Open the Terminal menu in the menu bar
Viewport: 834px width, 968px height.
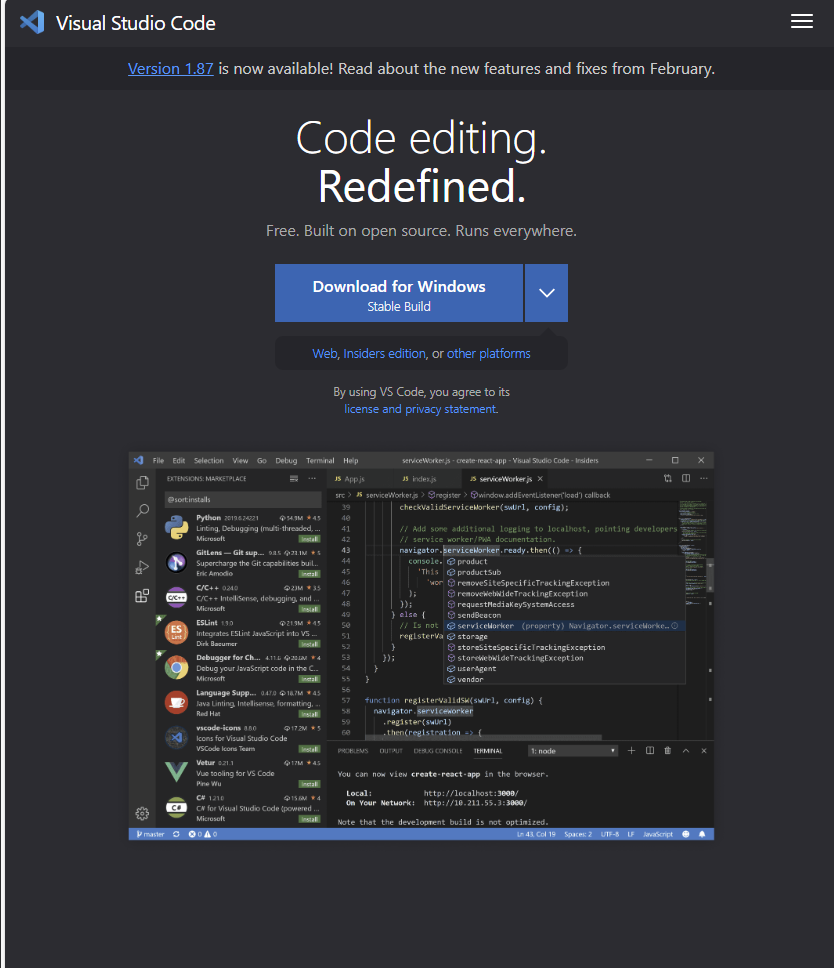(x=320, y=461)
